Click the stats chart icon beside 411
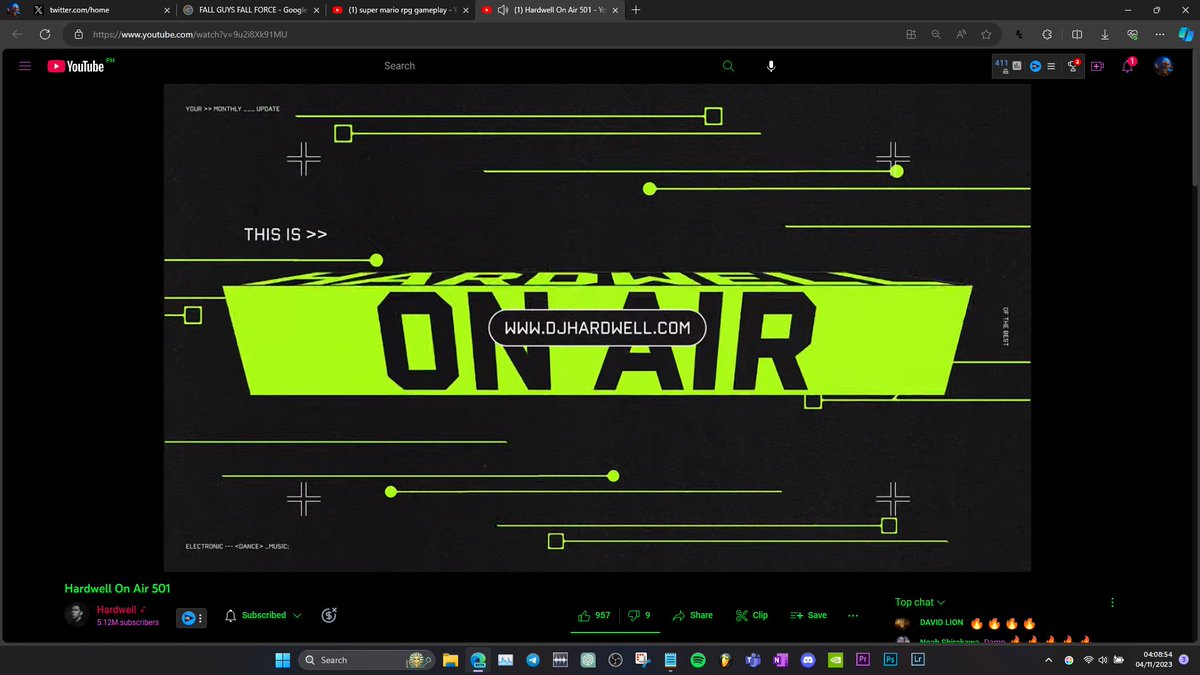 pos(1017,66)
